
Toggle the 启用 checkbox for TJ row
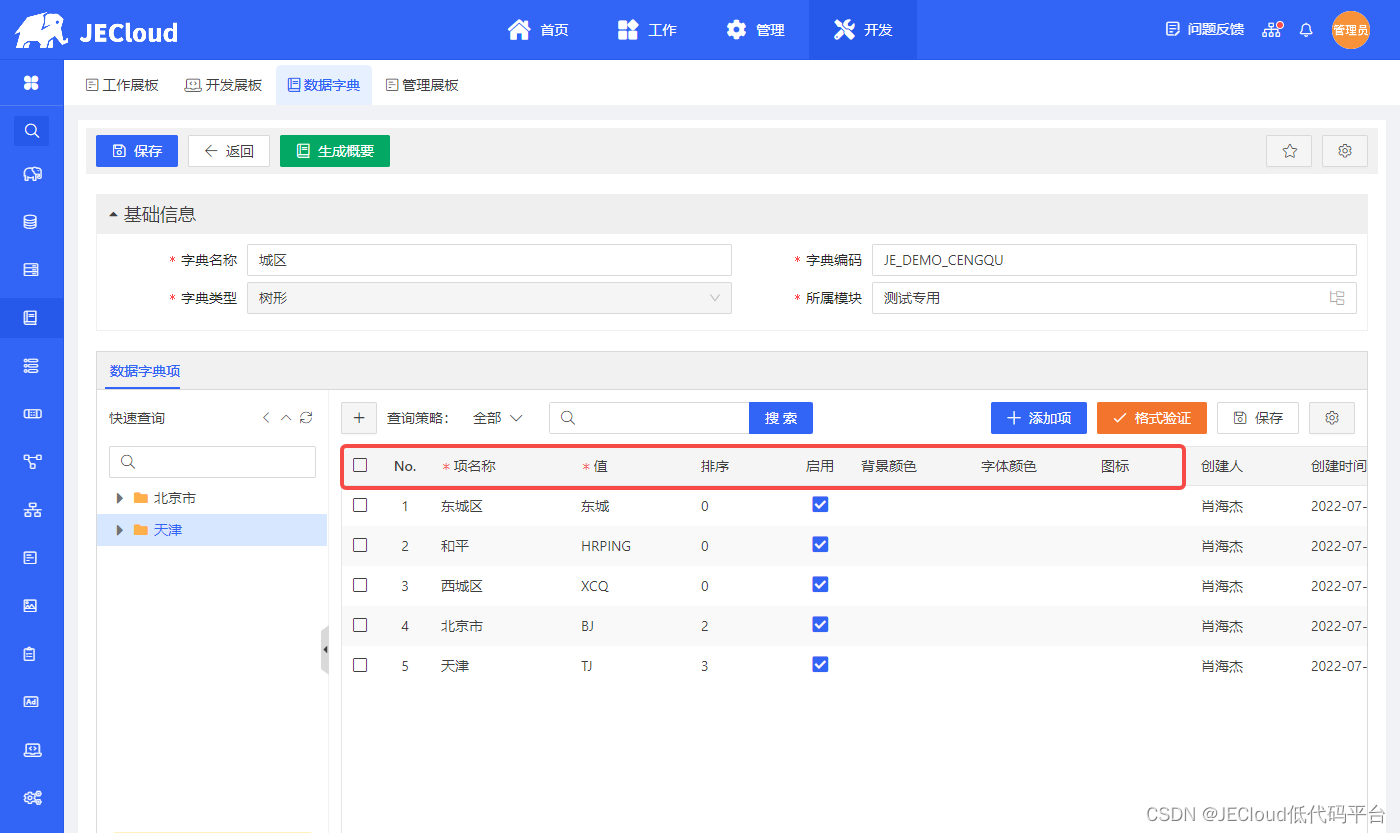pos(820,664)
